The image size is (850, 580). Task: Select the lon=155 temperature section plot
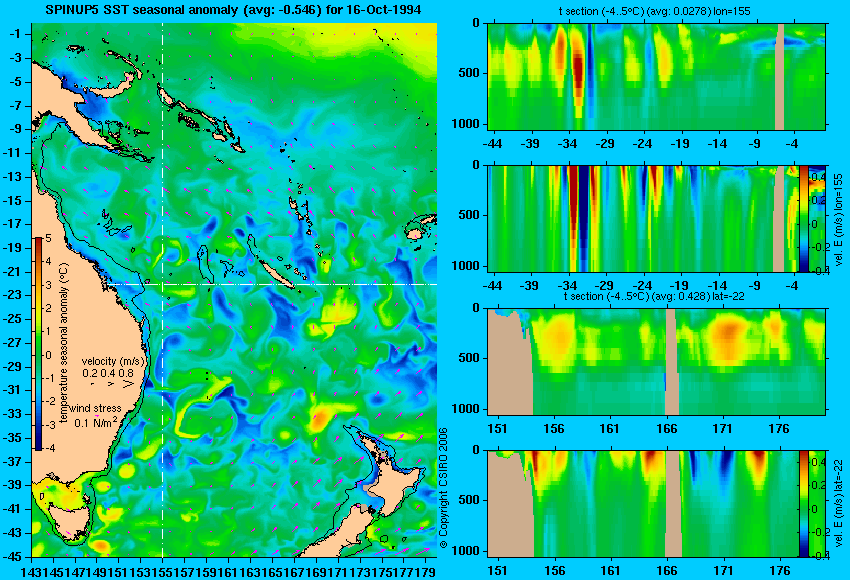click(x=656, y=76)
